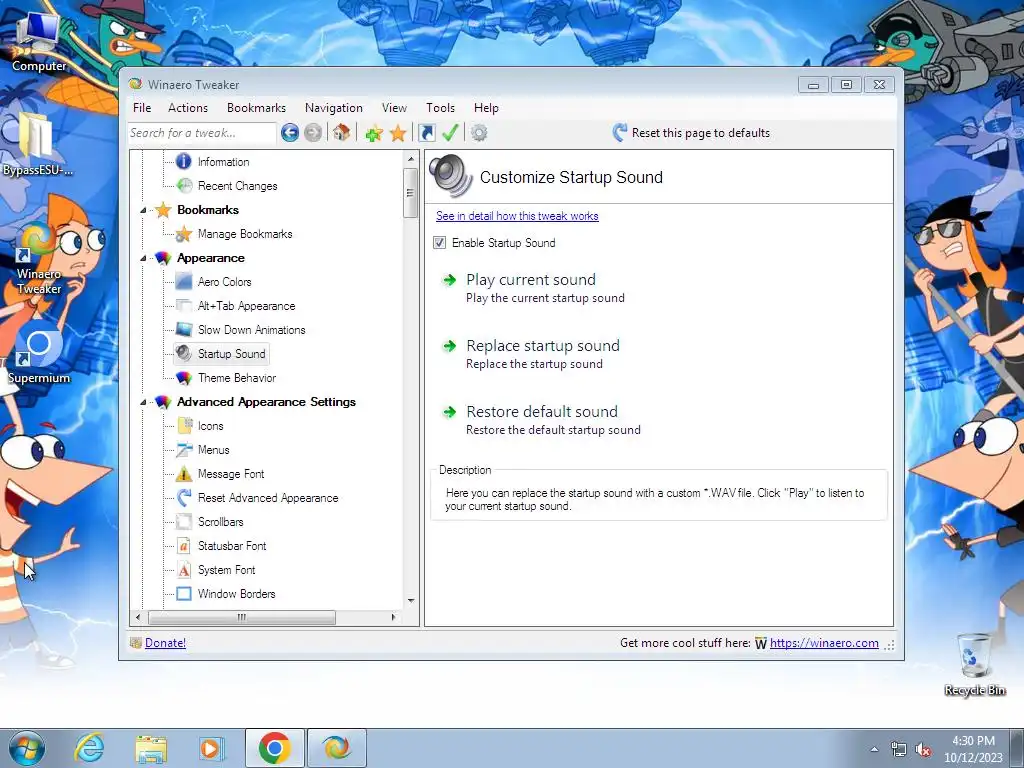1024x768 pixels.
Task: Click the tree scroll down arrow
Action: point(411,601)
